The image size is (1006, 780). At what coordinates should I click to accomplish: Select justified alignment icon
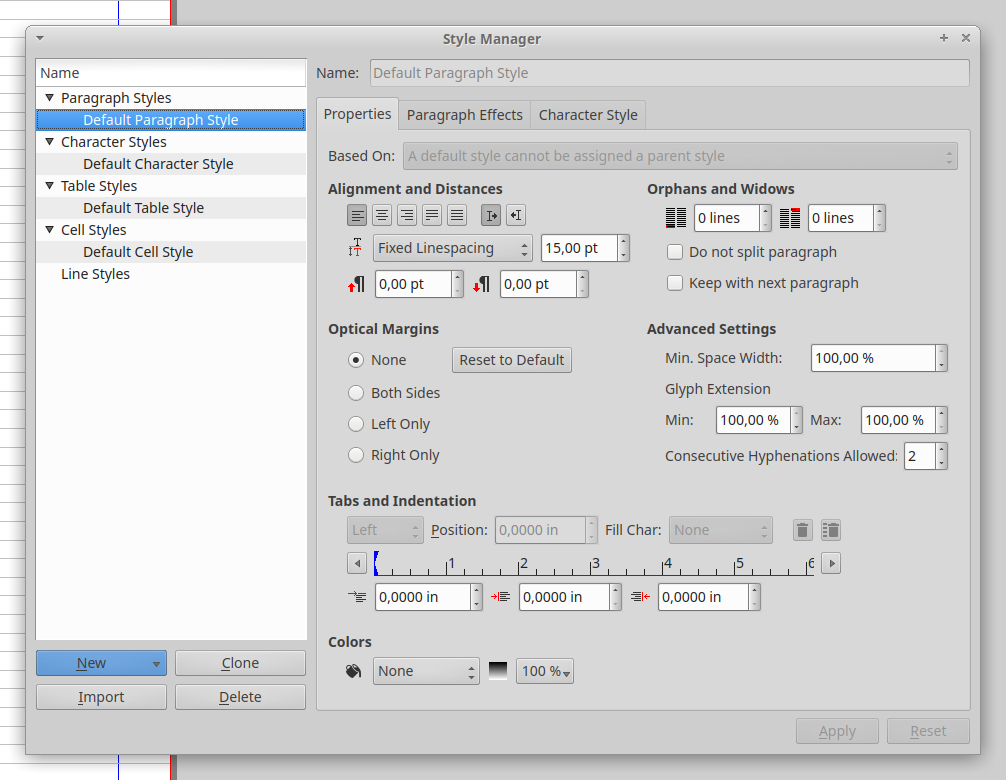pos(432,215)
